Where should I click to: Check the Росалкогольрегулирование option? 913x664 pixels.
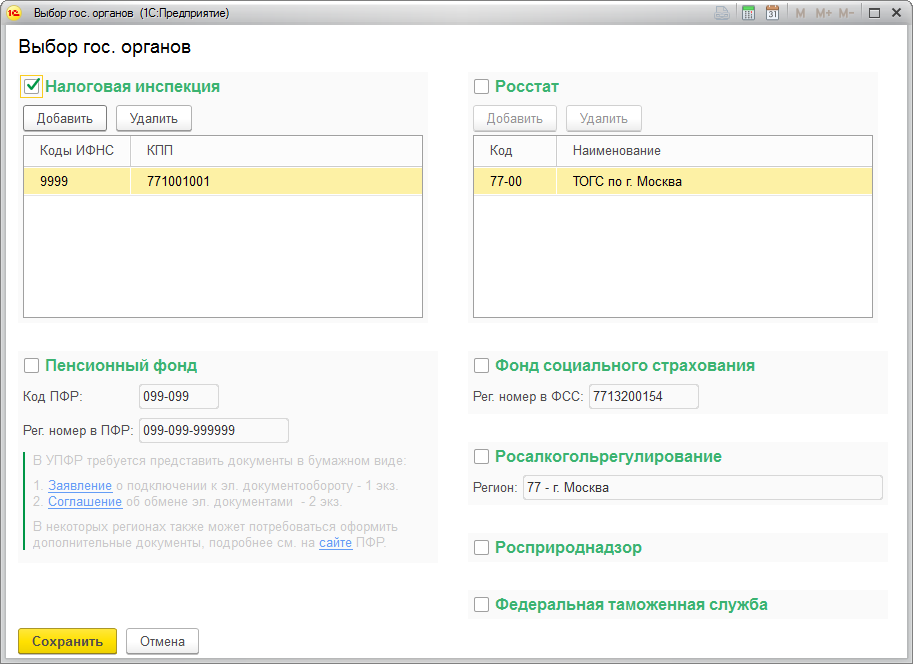pyautogui.click(x=482, y=457)
